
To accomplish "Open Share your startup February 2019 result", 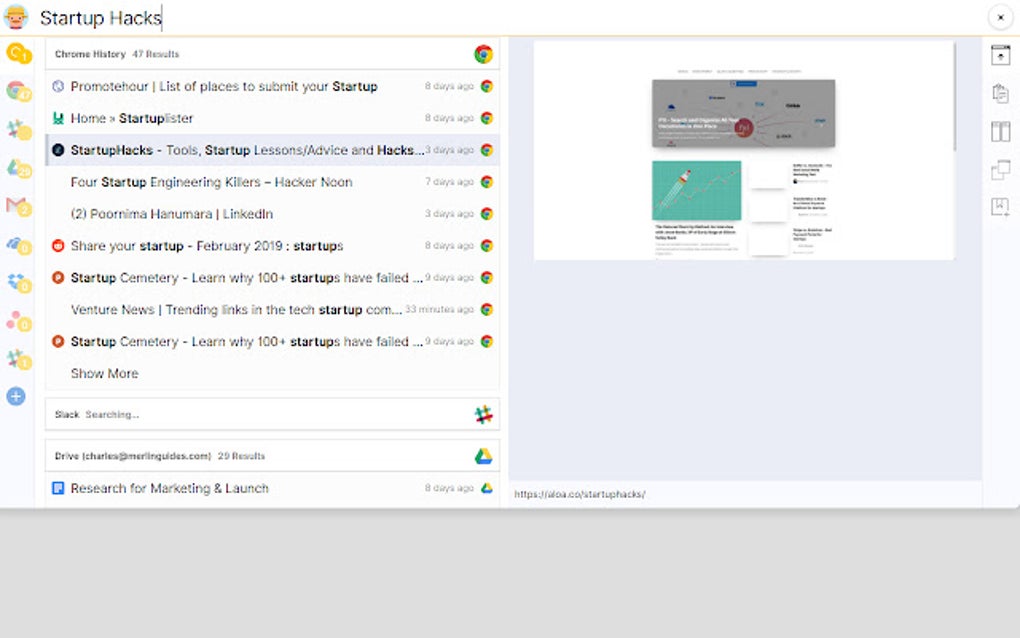I will [x=273, y=245].
